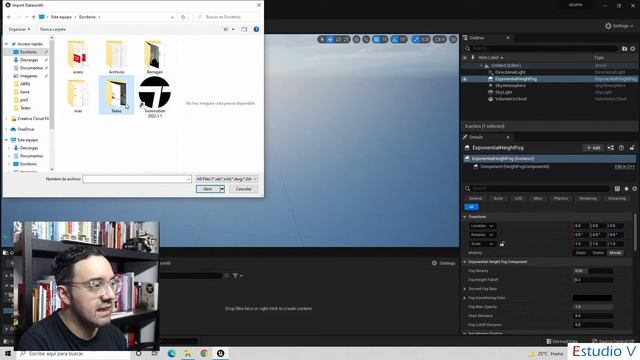
Task: Open the Scale dropdown in Transform
Action: point(482,244)
